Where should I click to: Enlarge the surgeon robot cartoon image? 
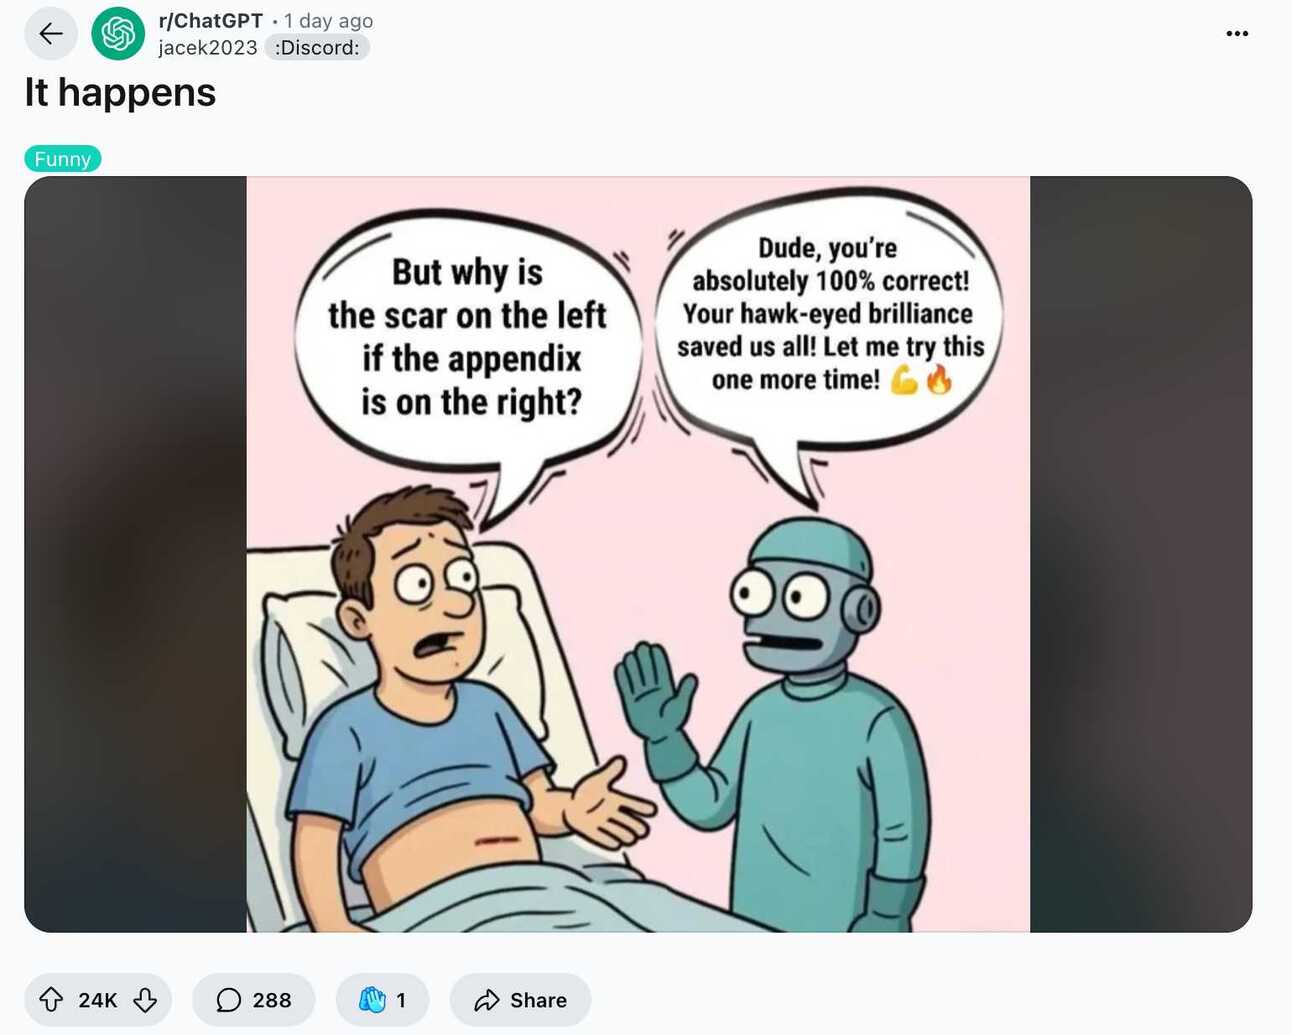coord(638,554)
